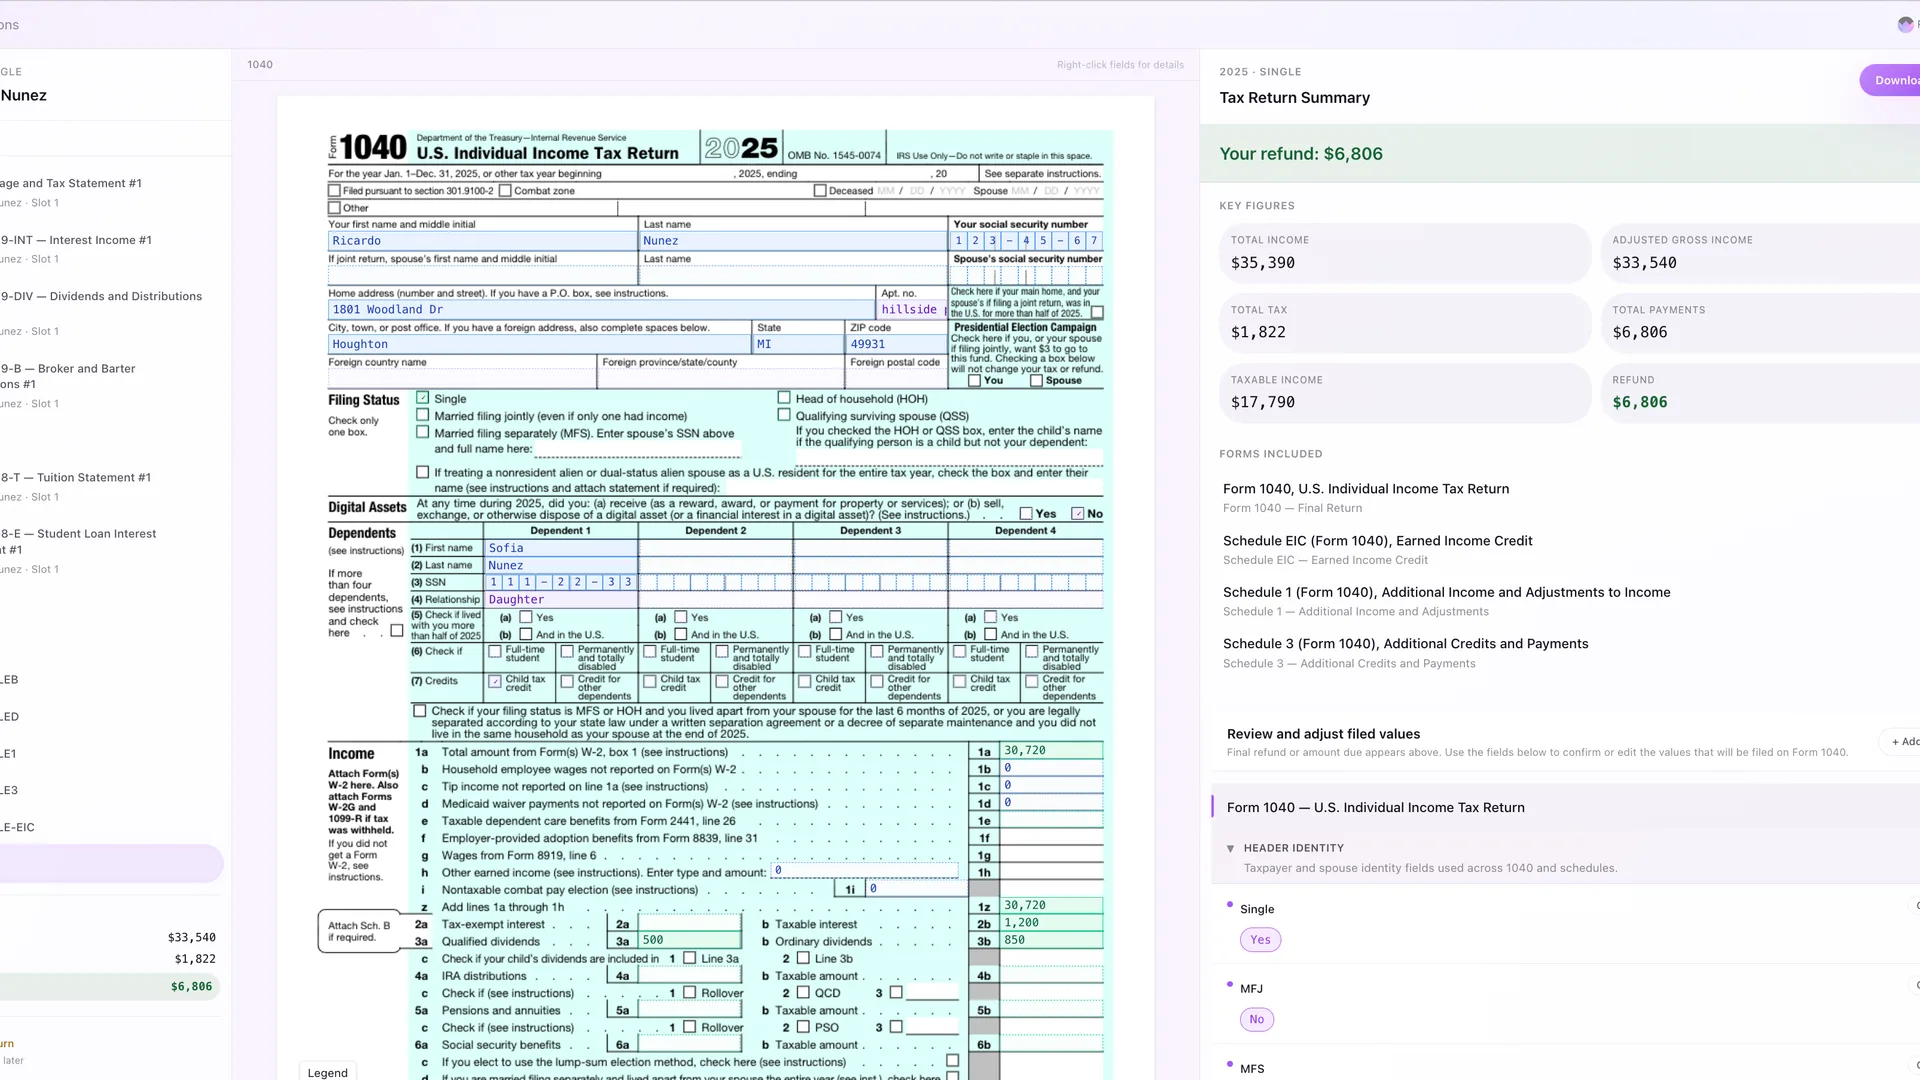Check Presidential Election Campaign You box

[x=974, y=381]
